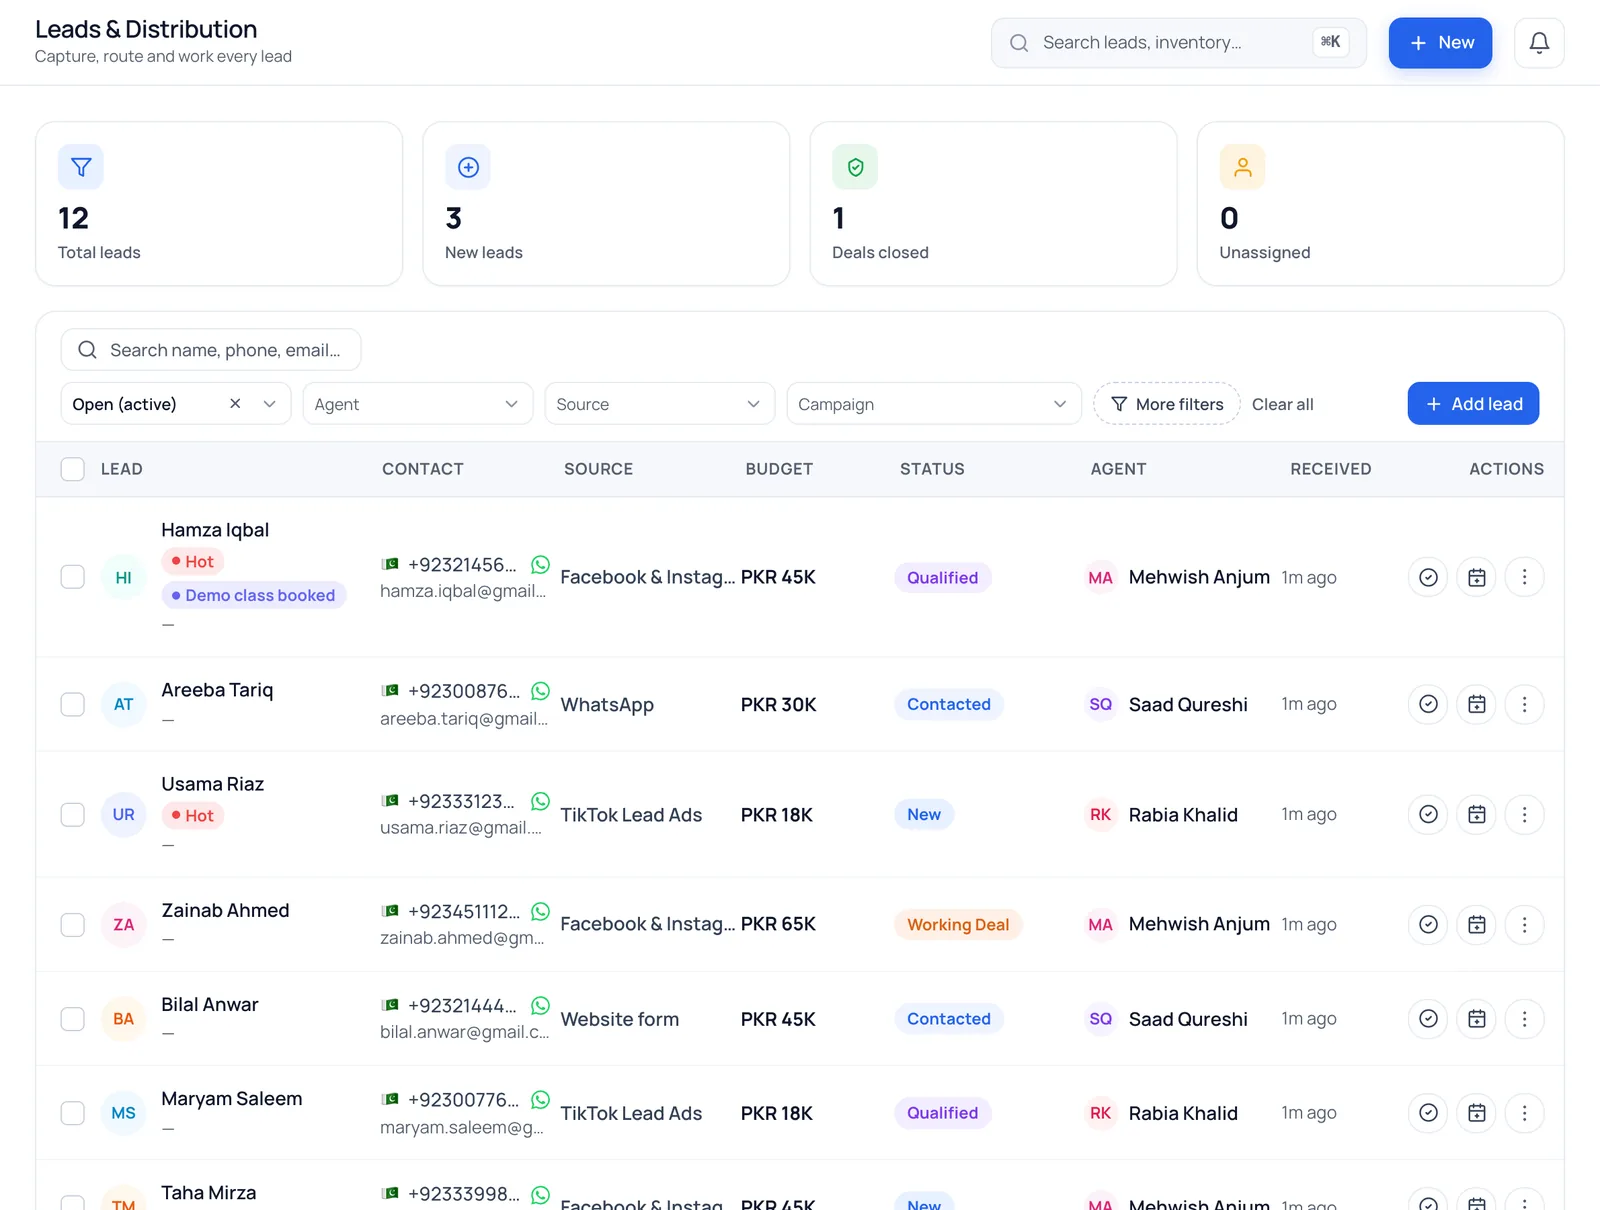
Task: Click the Working Deal status badge
Action: (957, 925)
